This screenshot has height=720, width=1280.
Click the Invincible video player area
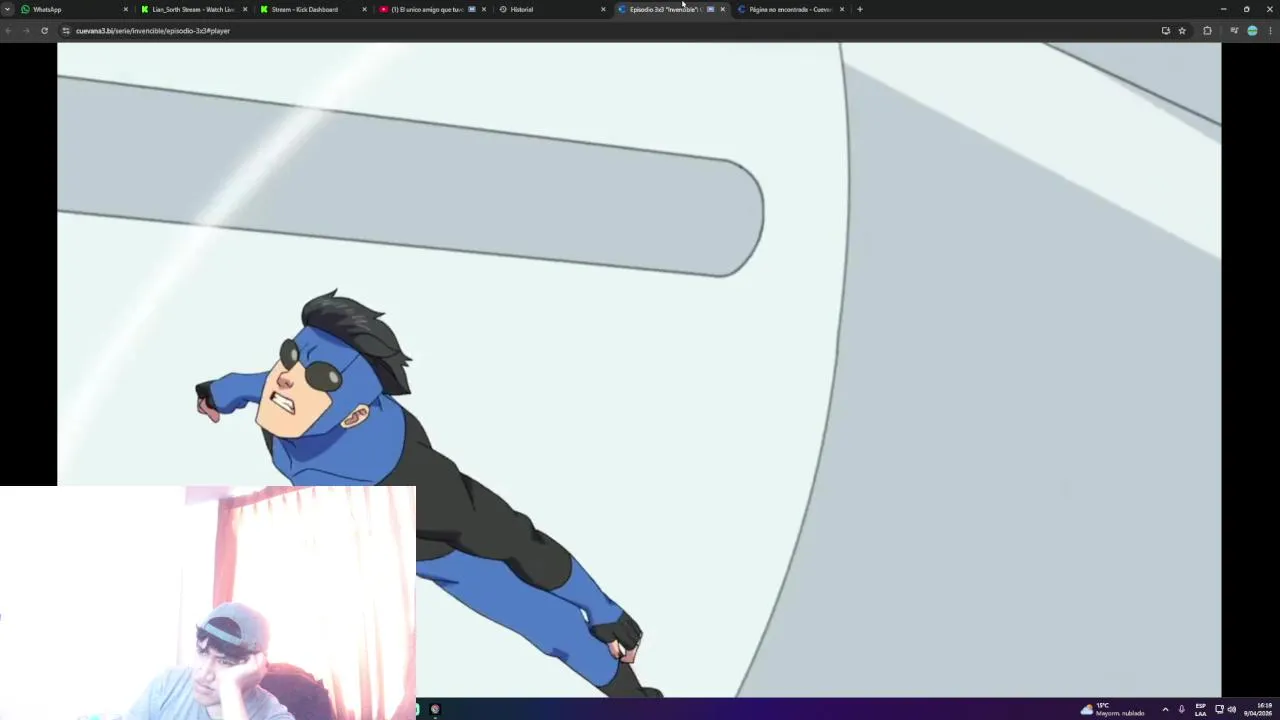[639, 370]
